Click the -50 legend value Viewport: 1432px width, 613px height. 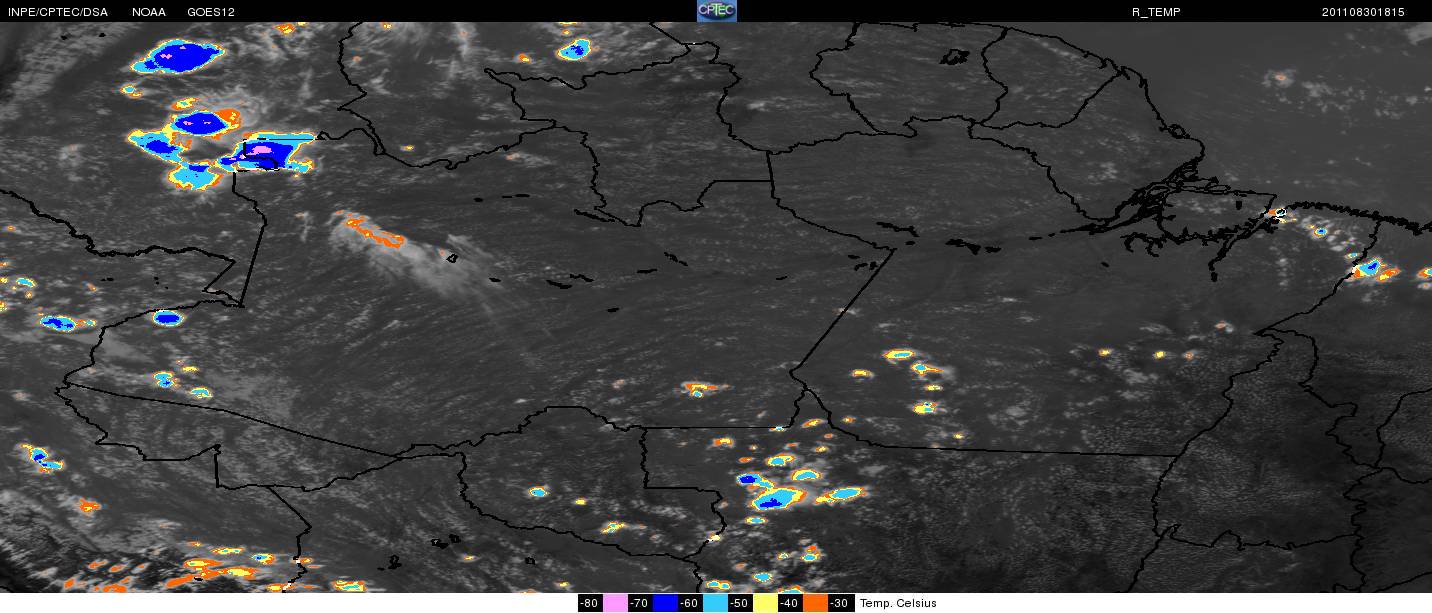point(739,603)
